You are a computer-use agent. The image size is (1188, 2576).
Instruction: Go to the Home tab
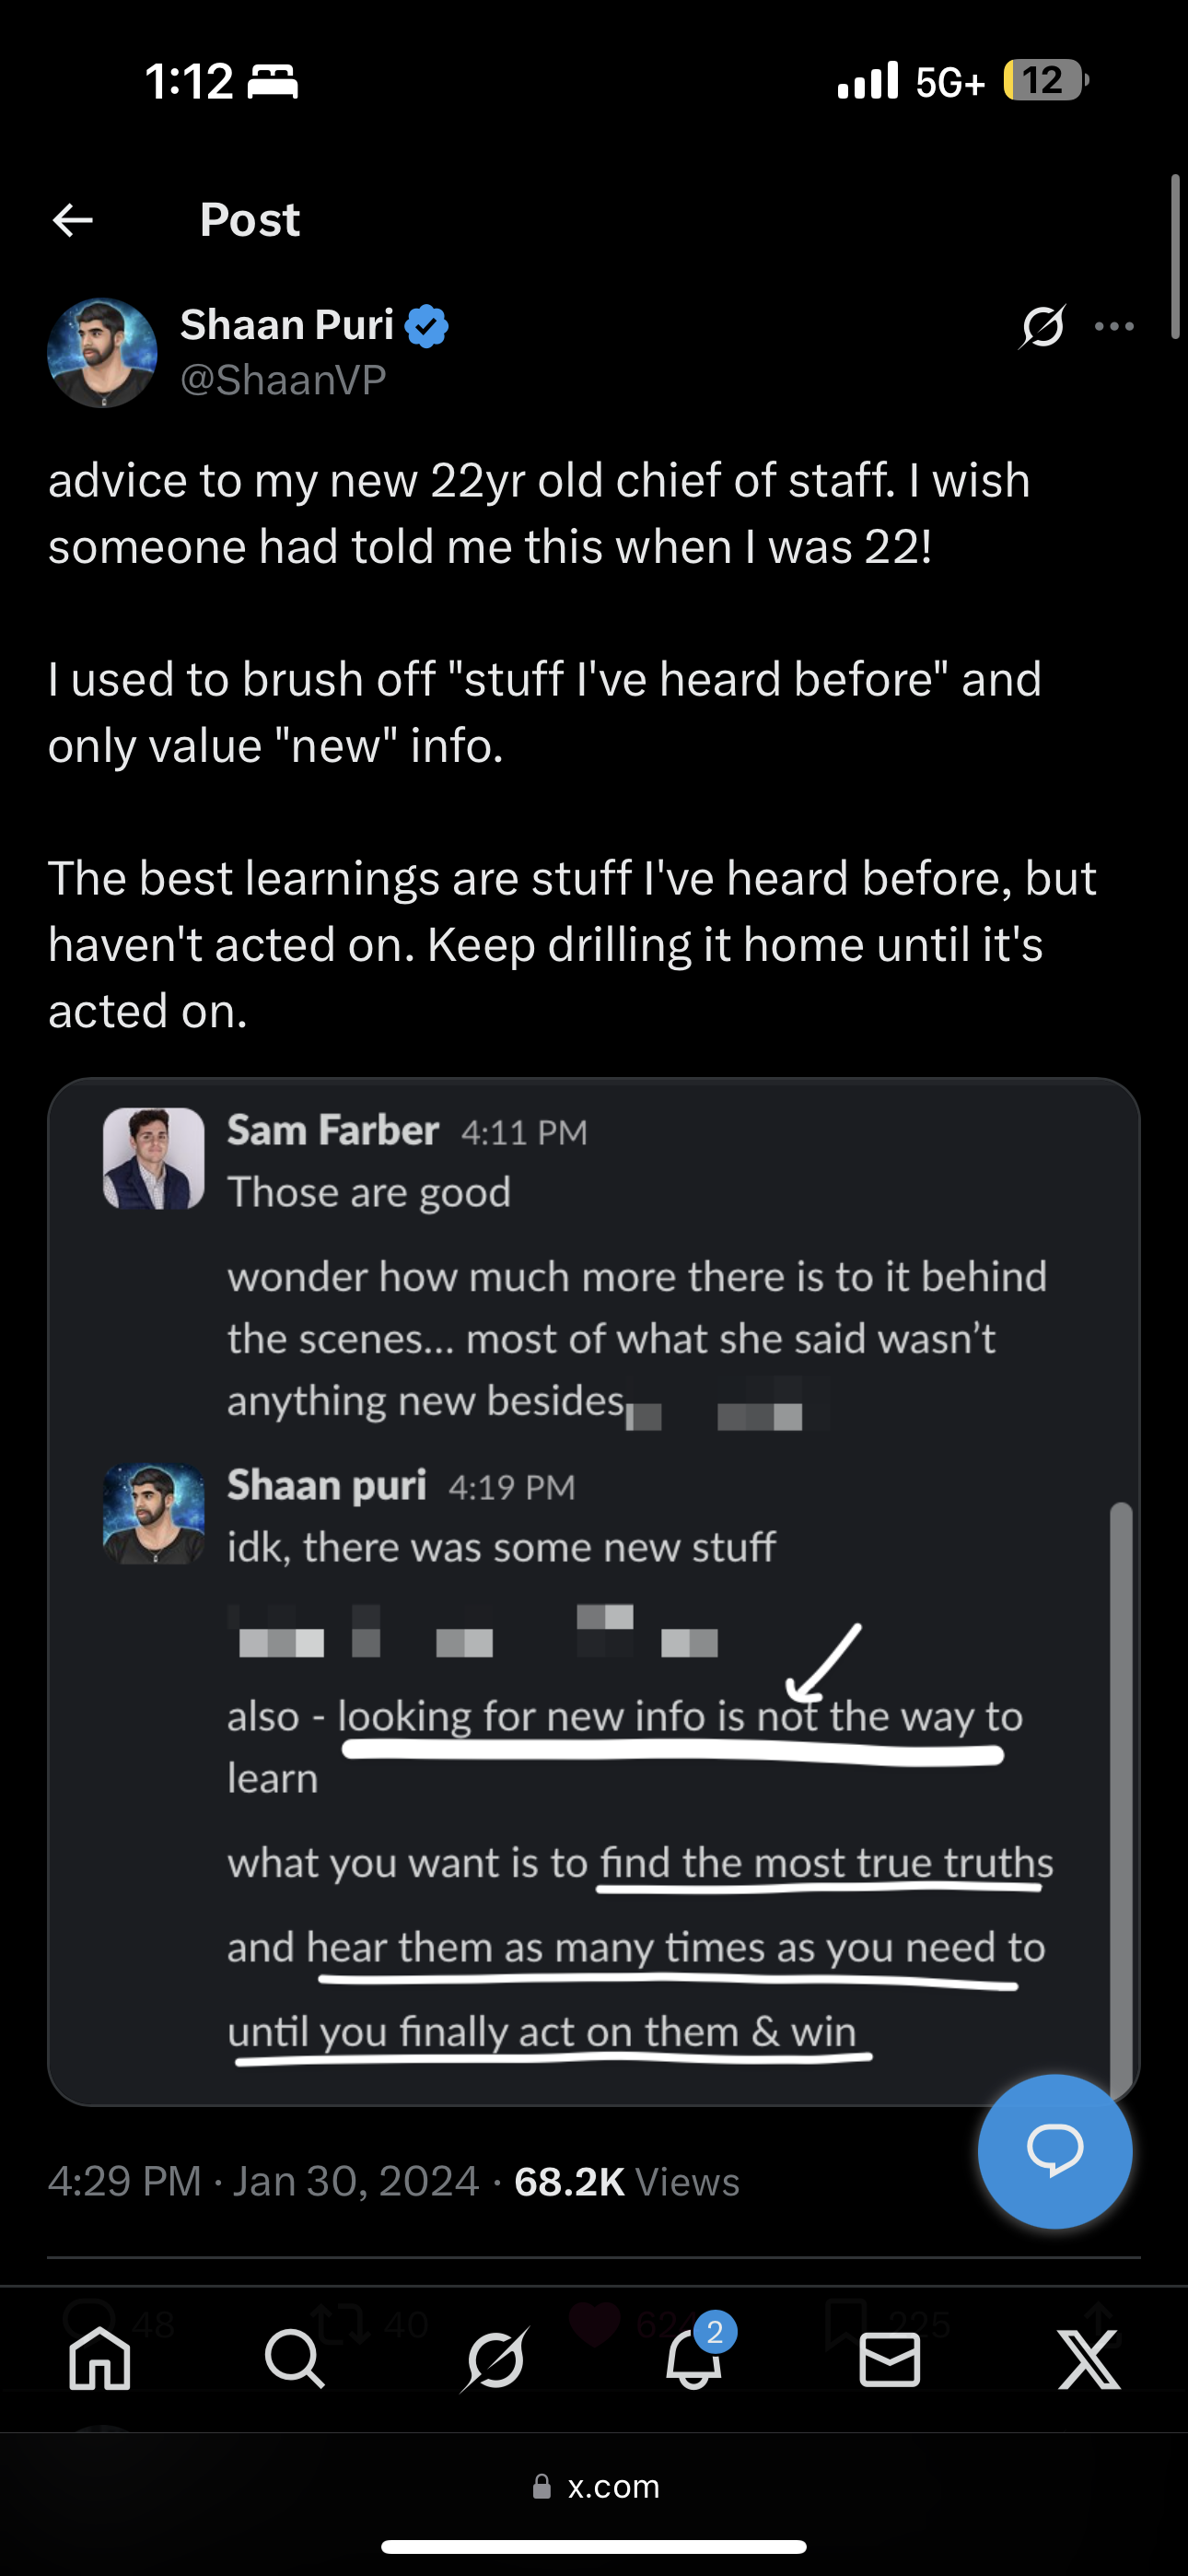click(99, 2360)
